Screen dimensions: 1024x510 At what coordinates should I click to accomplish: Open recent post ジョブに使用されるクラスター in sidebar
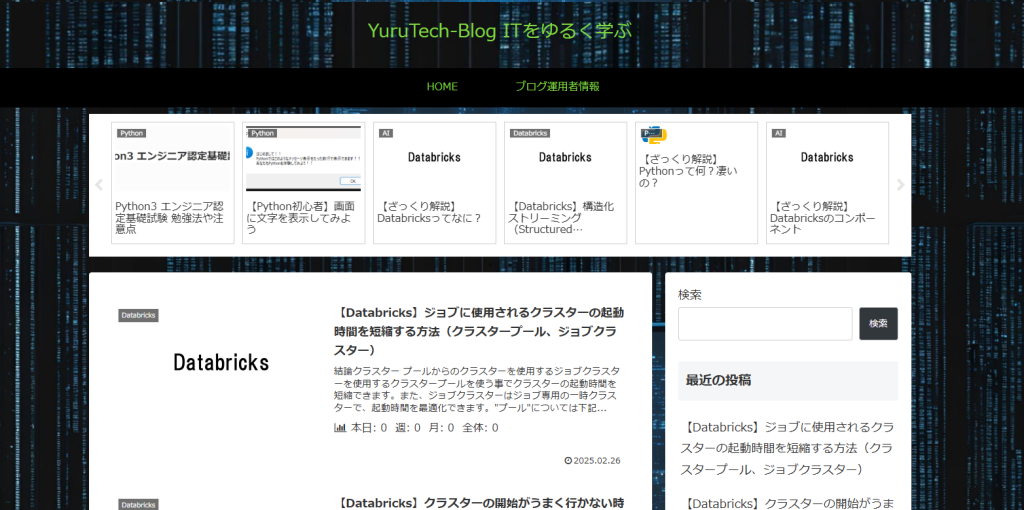[x=787, y=448]
